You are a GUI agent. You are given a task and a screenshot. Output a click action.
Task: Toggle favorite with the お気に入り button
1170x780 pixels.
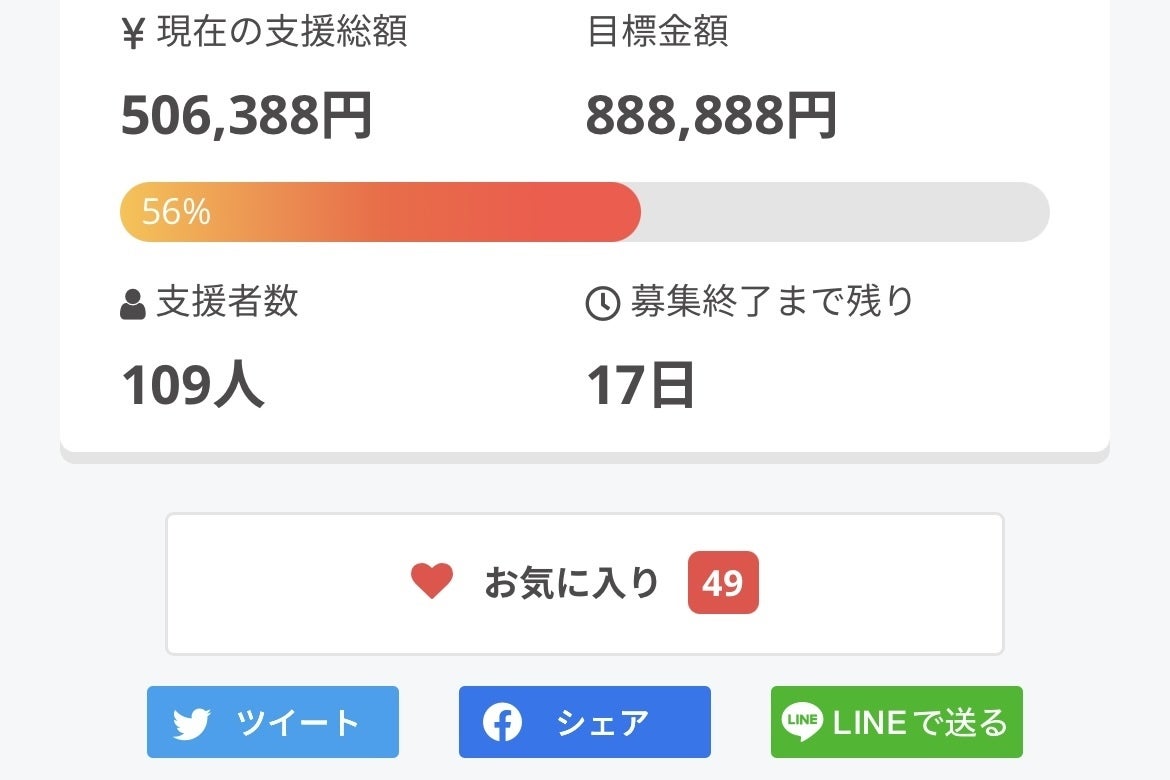click(x=571, y=582)
